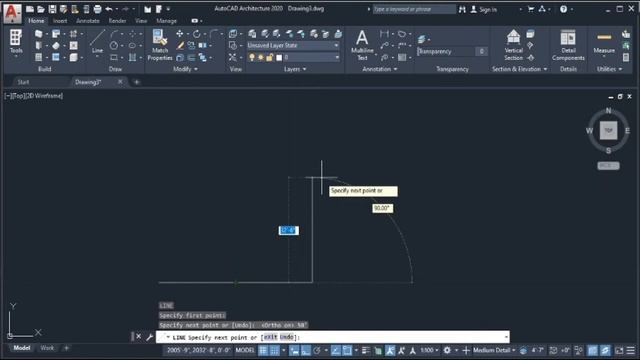Viewport: 640px width, 360px height.
Task: Click the Sign In button
Action: pyautogui.click(x=484, y=9)
